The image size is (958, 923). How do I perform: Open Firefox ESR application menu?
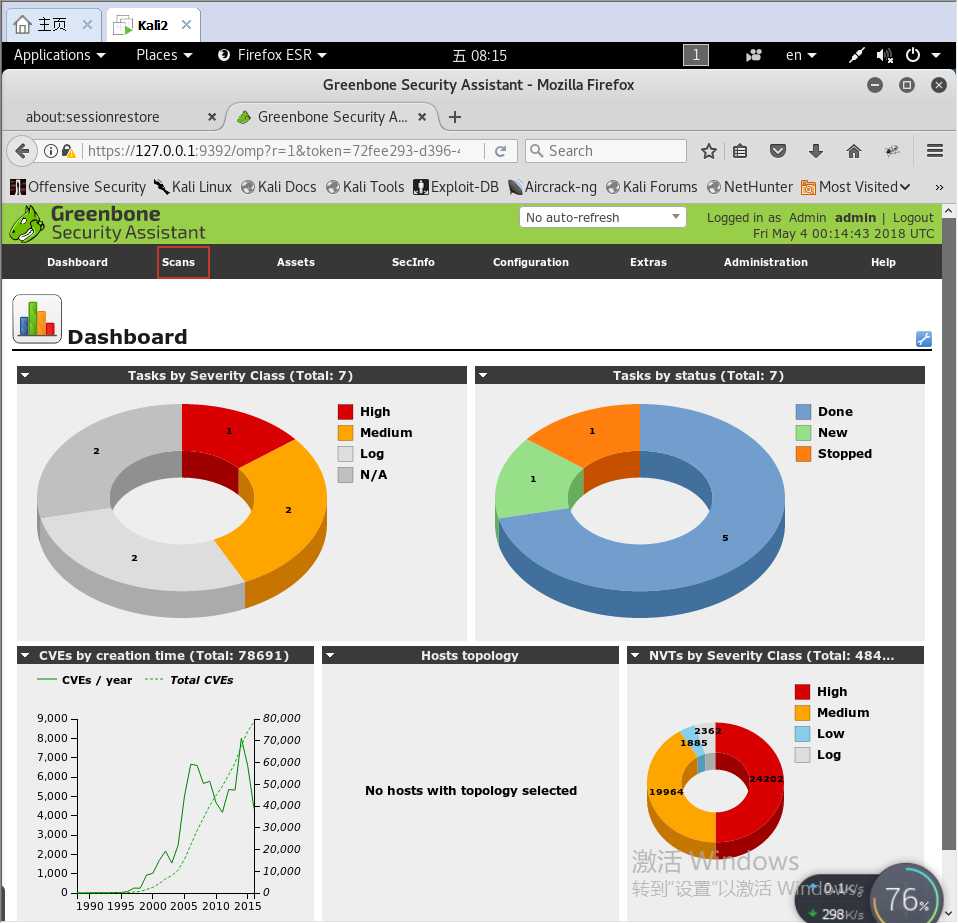272,56
